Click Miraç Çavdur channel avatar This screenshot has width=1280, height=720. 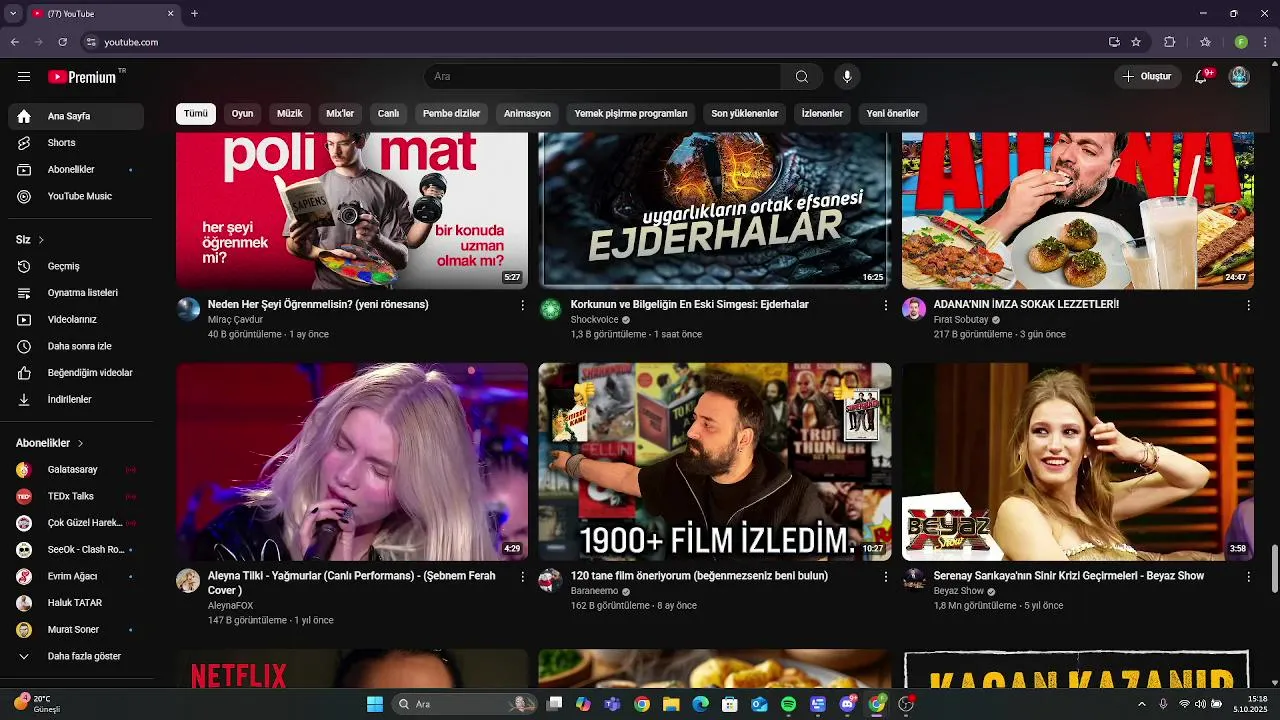point(188,309)
